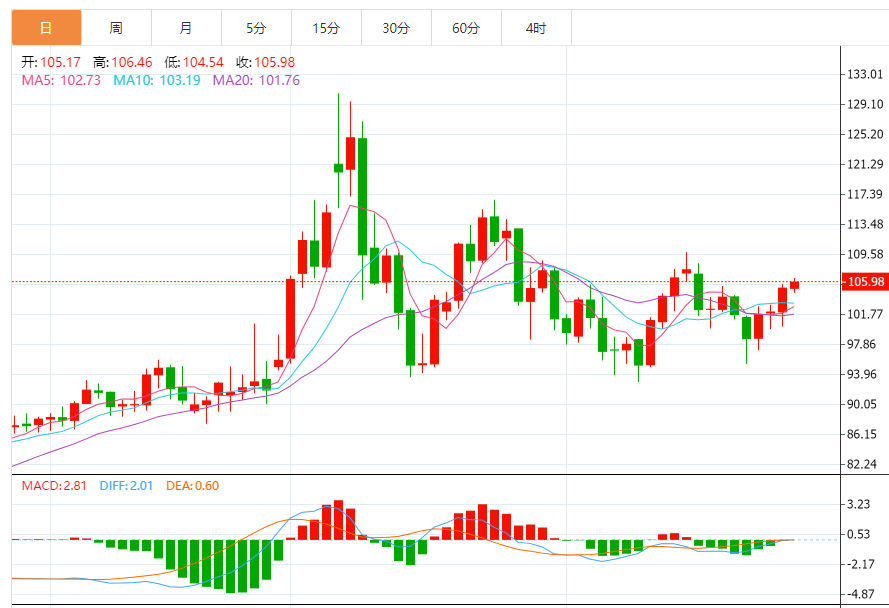Click the tallest MACD red histogram bar
Image resolution: width=889 pixels, height=608 pixels.
click(338, 520)
